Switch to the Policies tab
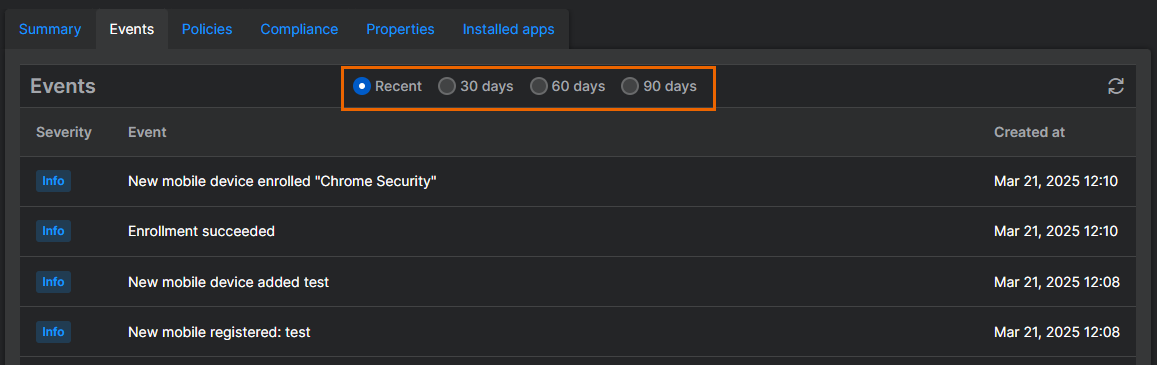 click(207, 29)
